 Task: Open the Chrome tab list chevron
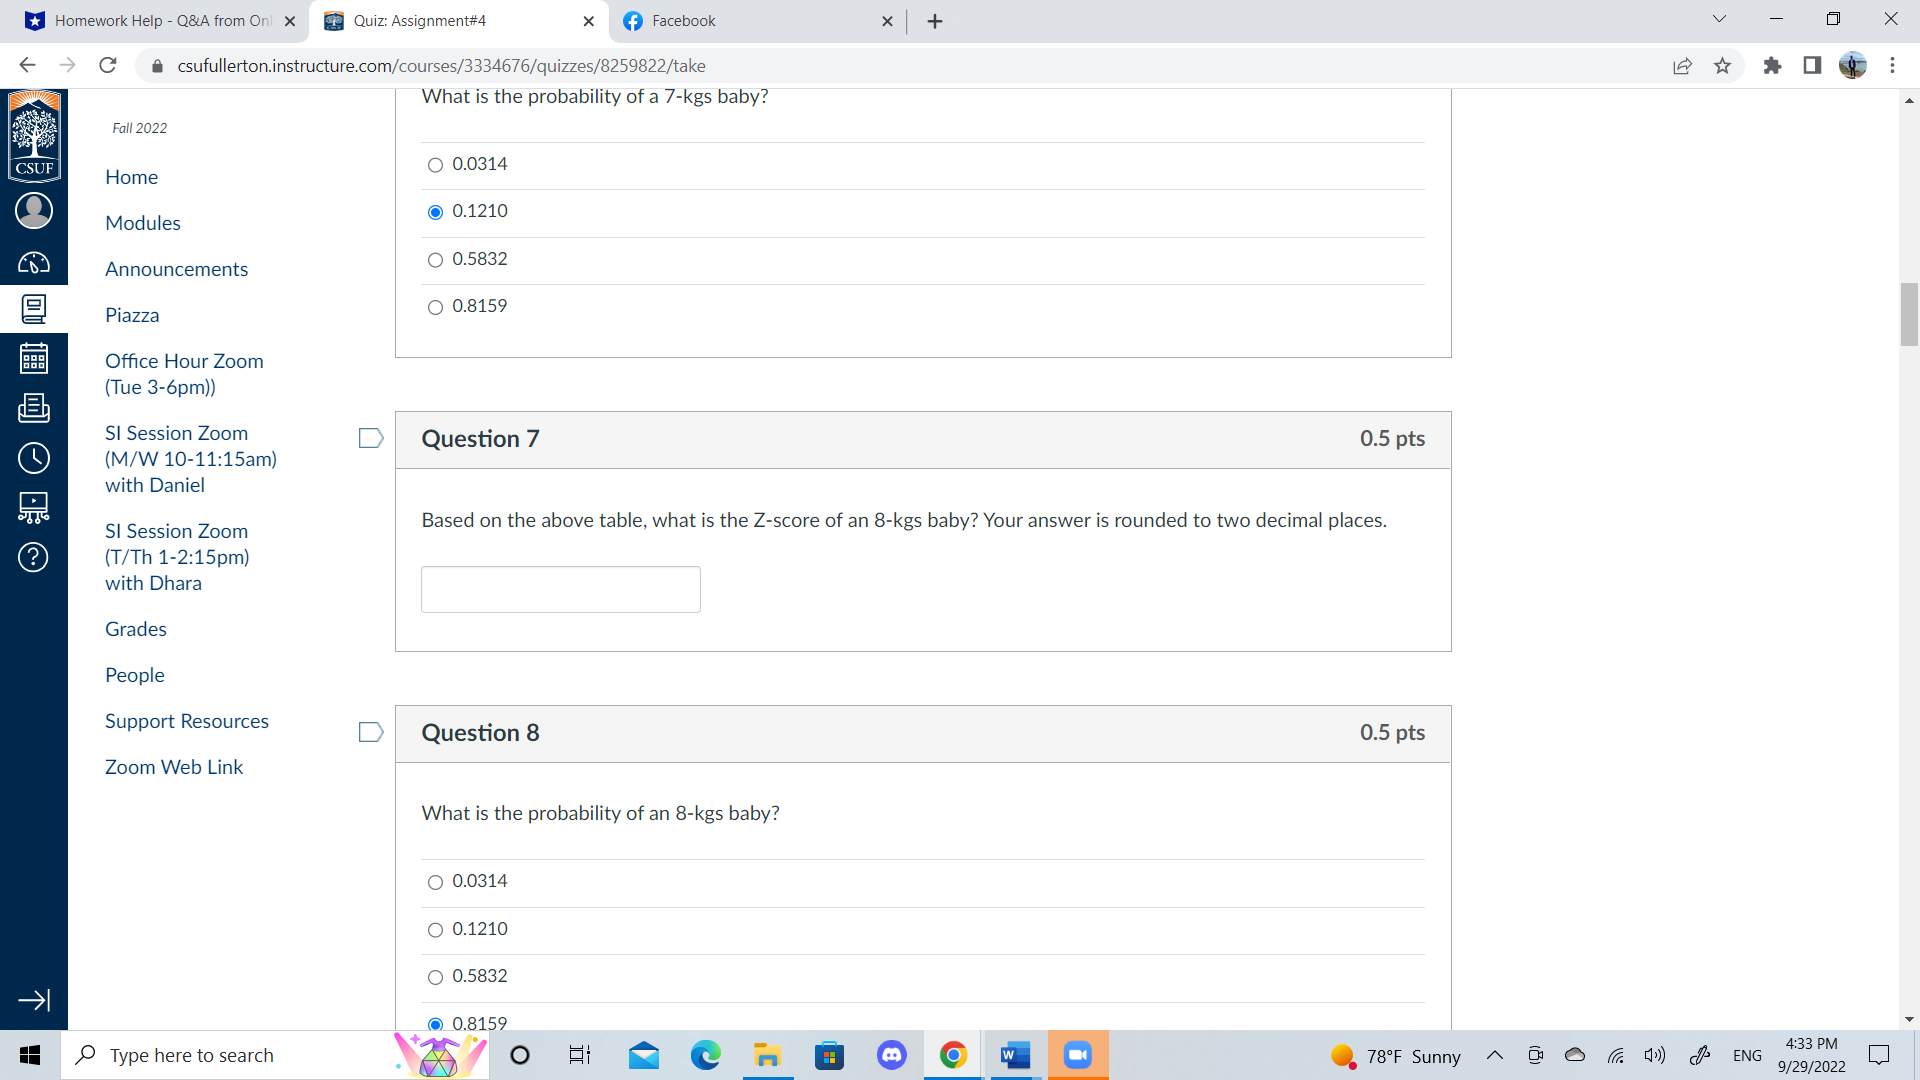click(1718, 20)
